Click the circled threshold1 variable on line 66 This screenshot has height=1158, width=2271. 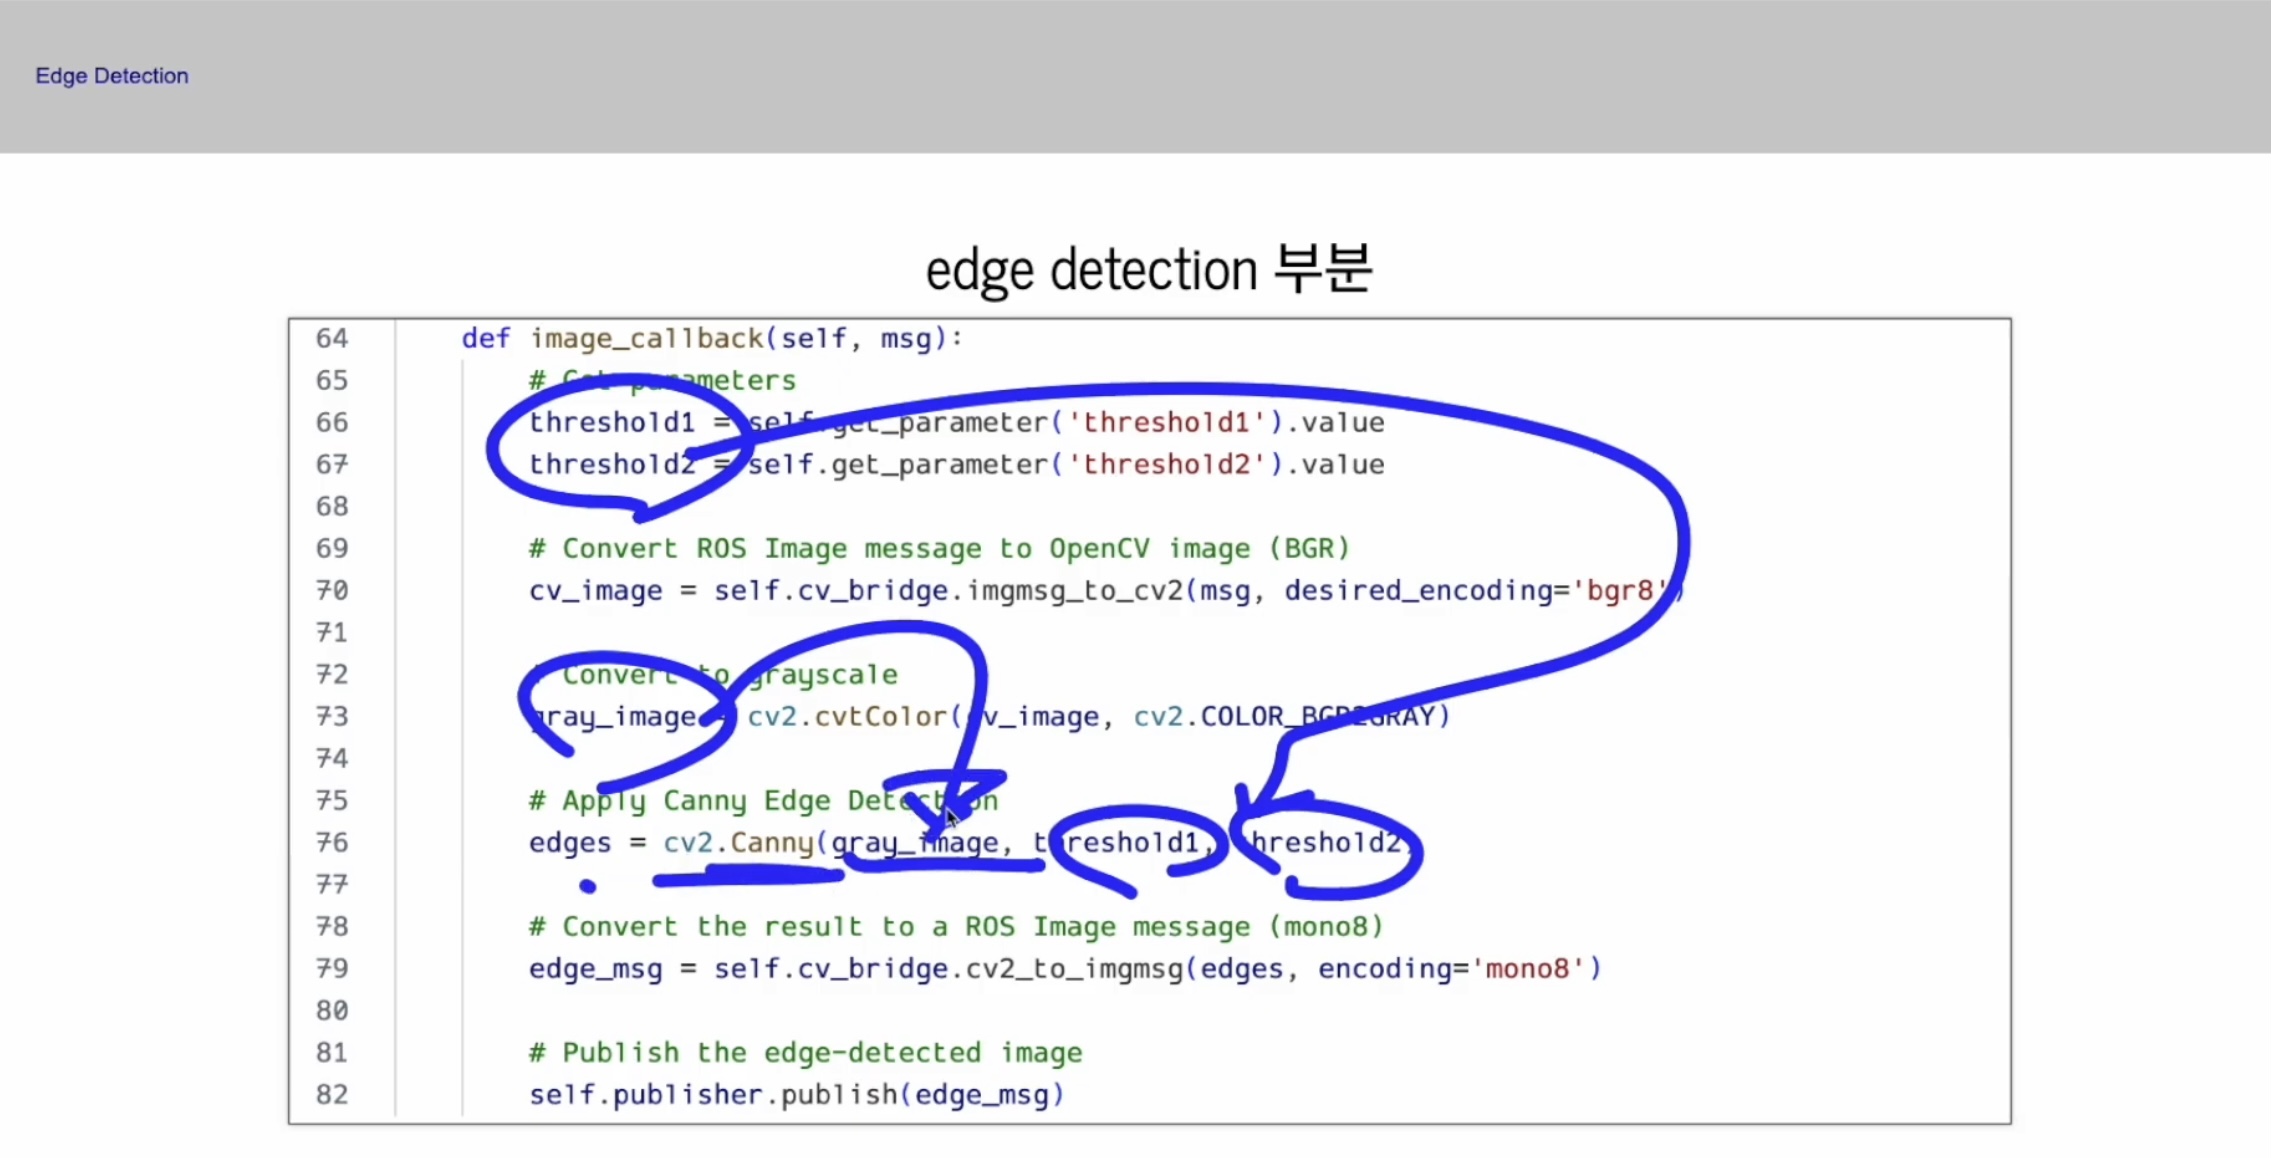[x=611, y=423]
